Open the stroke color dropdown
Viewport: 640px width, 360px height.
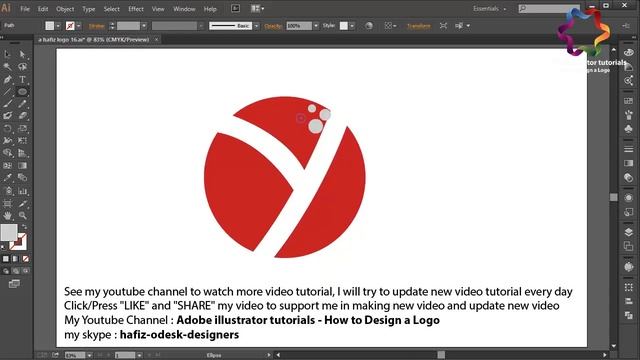coord(78,26)
